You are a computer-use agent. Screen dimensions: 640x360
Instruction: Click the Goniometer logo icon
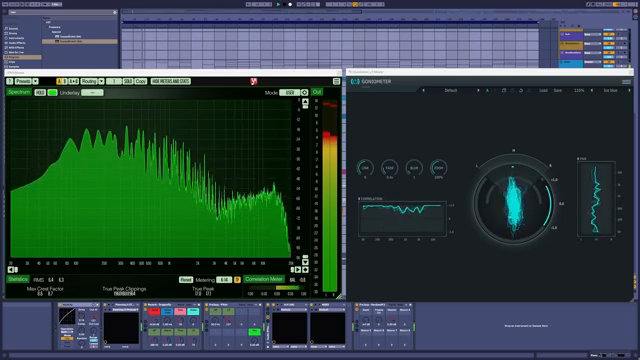coord(355,82)
